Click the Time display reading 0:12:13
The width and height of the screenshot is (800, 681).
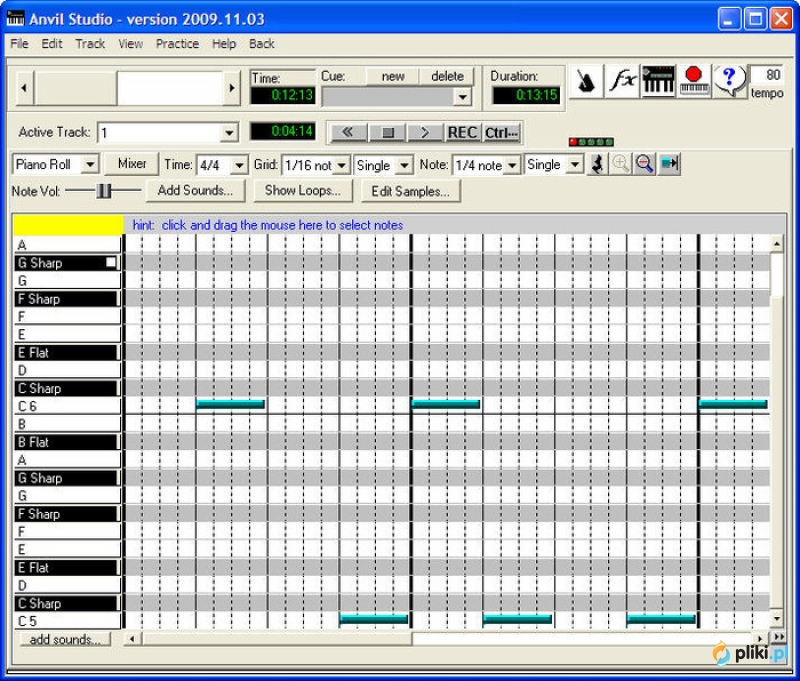click(283, 95)
